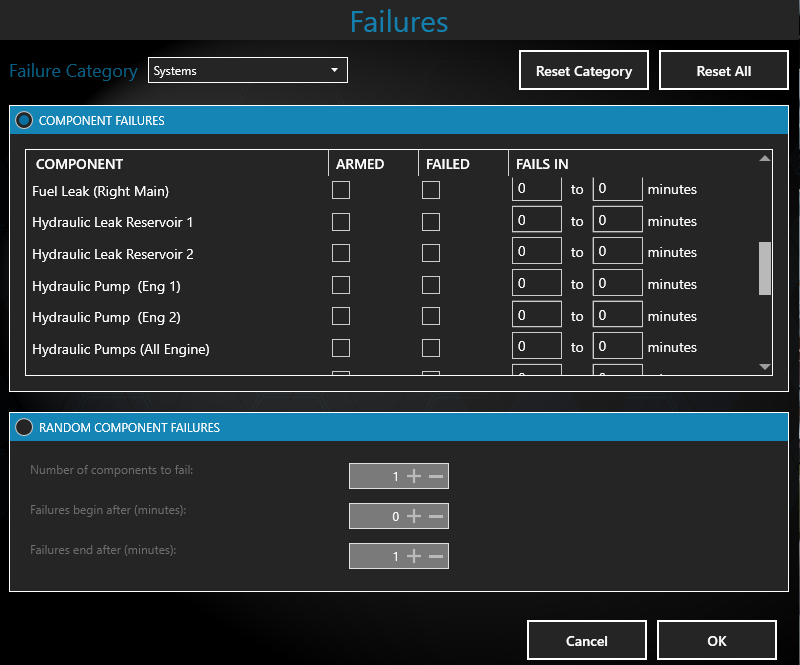Click minus for Failures end after minutes
800x665 pixels.
point(436,556)
